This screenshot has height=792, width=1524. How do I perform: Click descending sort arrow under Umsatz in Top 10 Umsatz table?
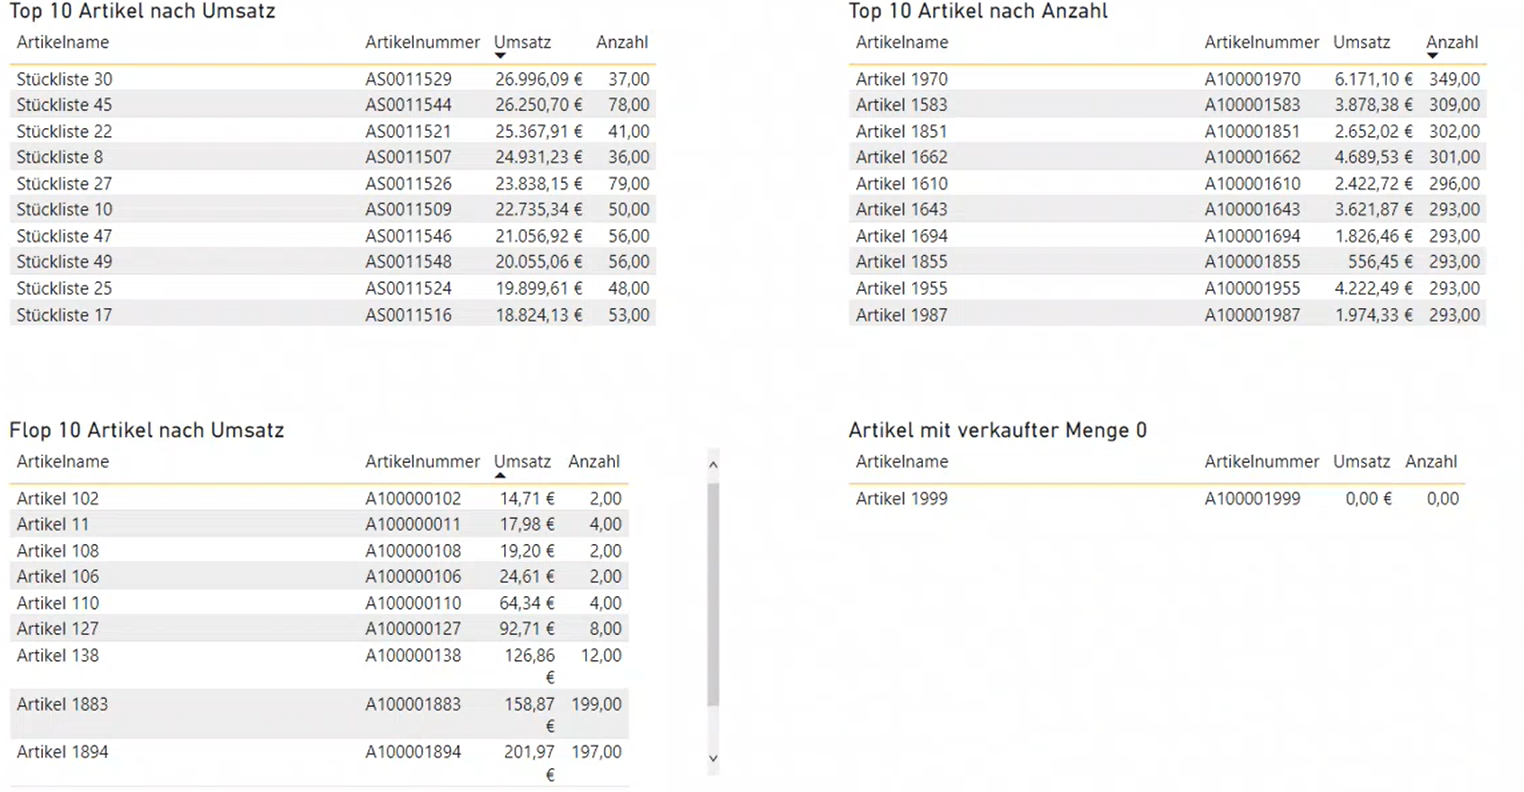point(500,56)
